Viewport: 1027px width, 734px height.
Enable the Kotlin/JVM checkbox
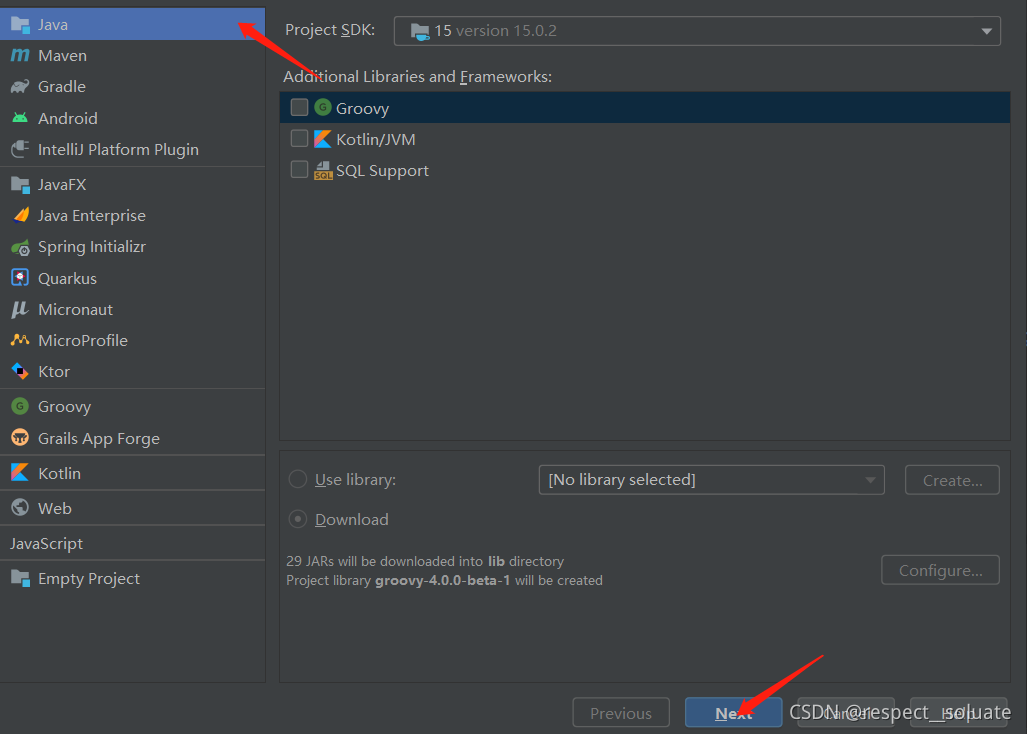tap(299, 139)
